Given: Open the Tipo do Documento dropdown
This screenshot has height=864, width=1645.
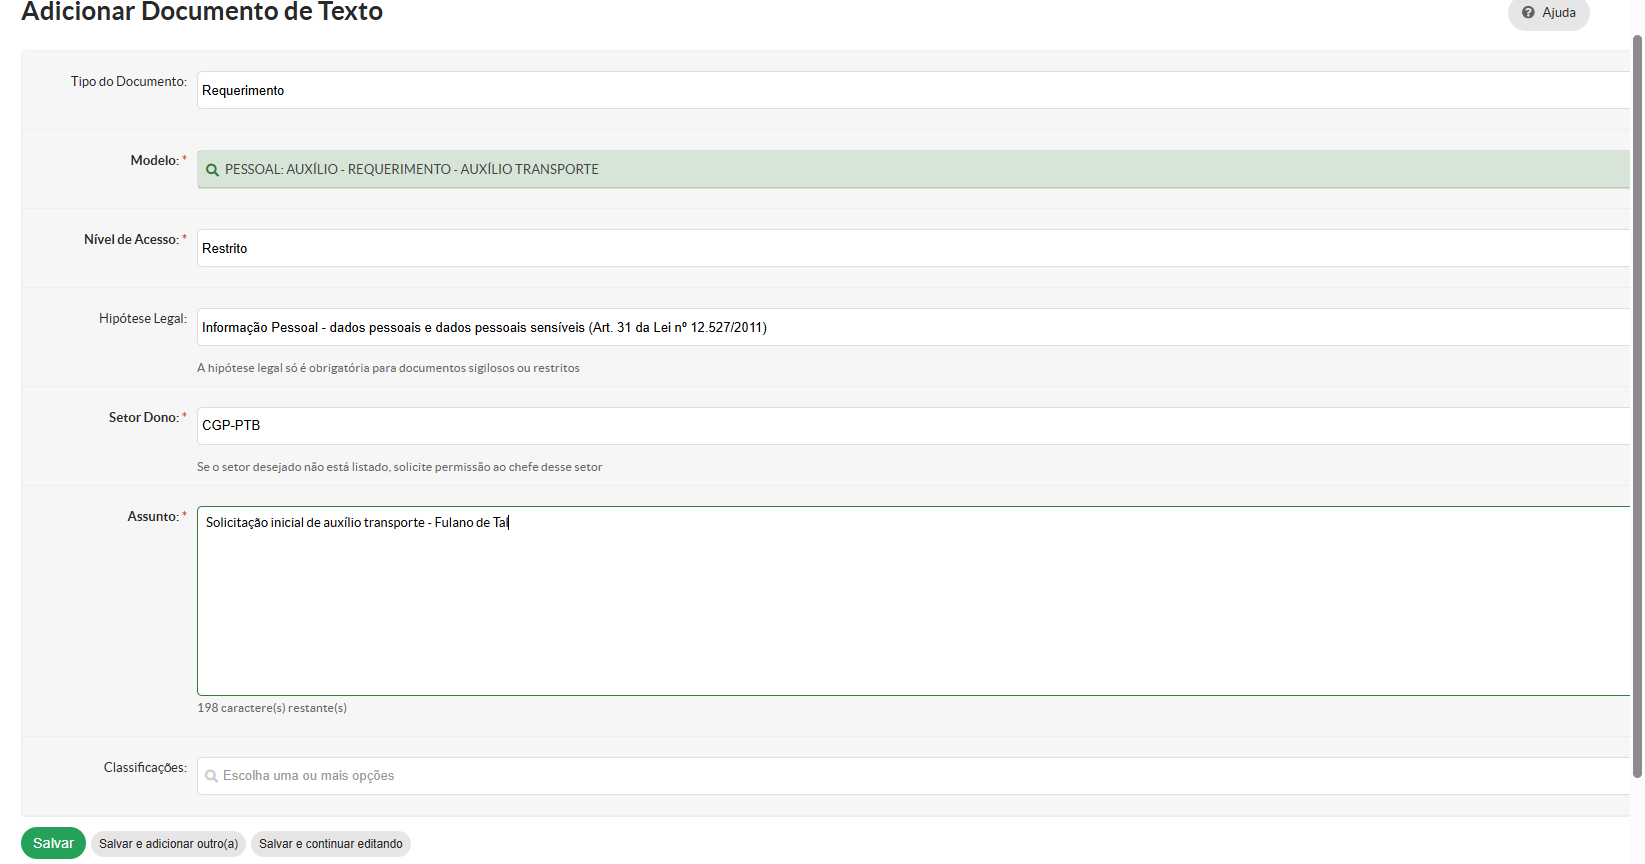Looking at the screenshot, I should tap(912, 90).
